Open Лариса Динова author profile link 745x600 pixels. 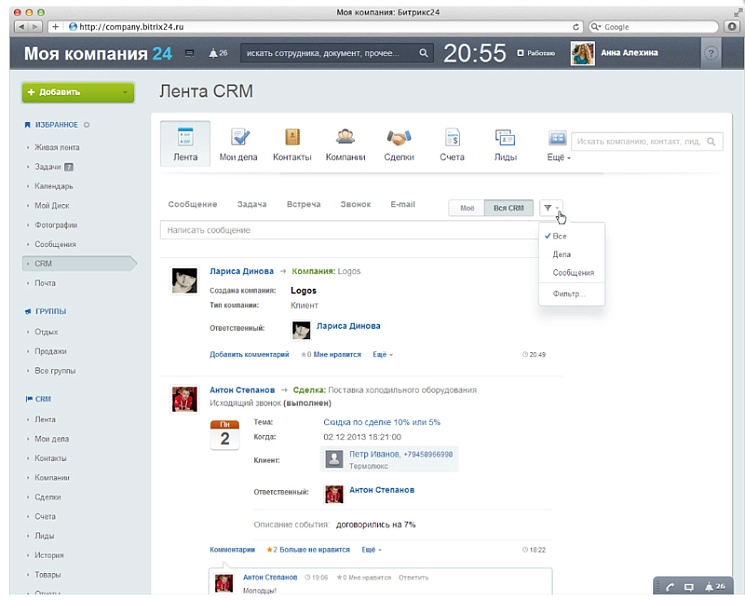click(241, 271)
